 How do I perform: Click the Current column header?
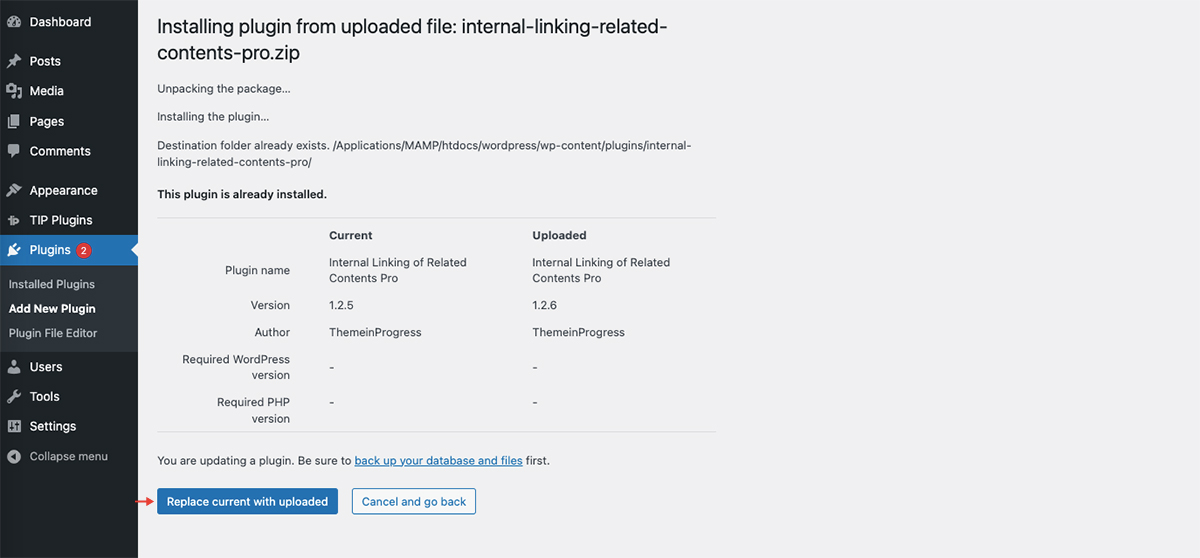click(x=351, y=236)
